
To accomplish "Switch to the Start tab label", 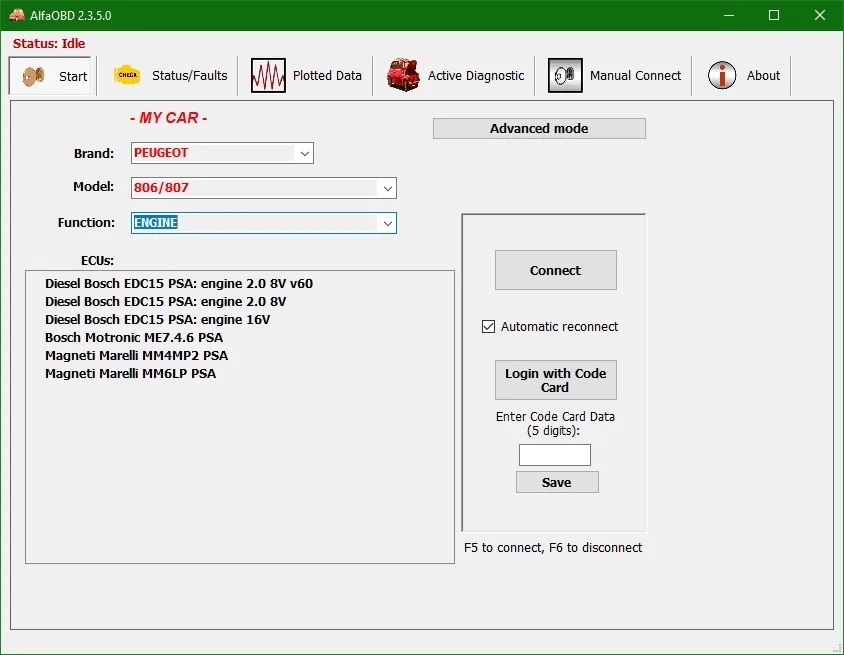I will coord(73,76).
